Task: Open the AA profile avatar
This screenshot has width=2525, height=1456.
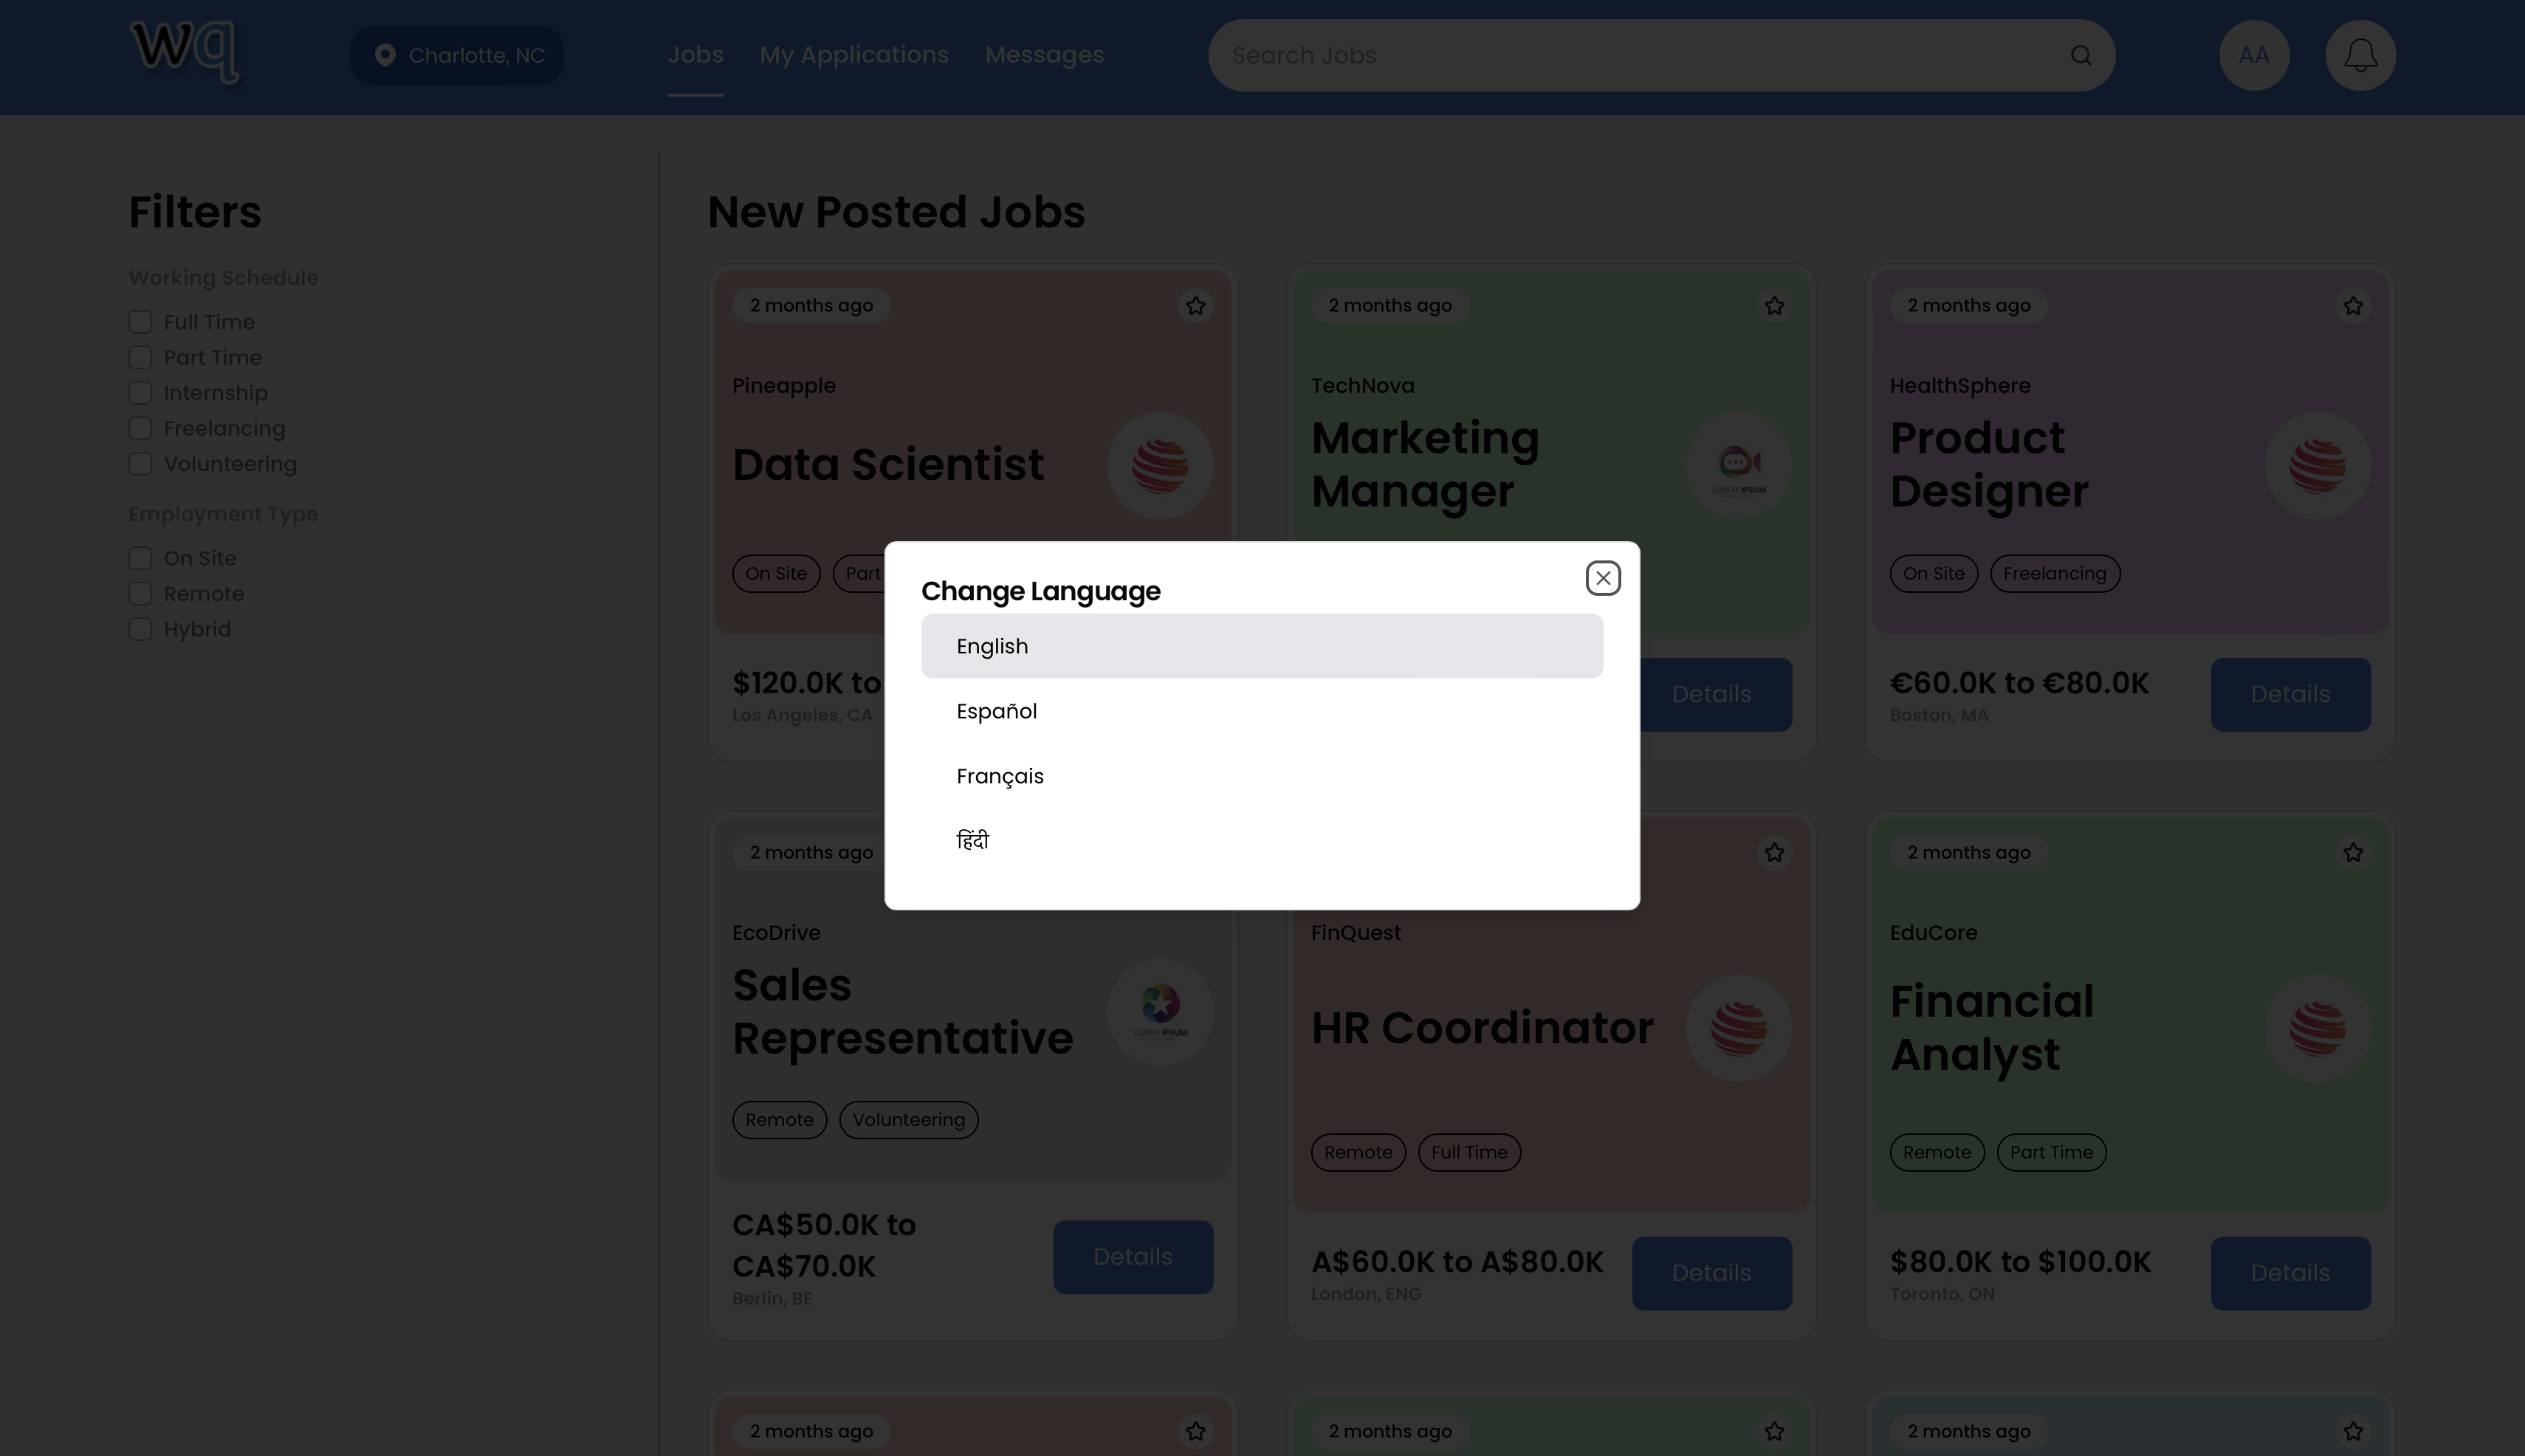Action: pos(2254,56)
